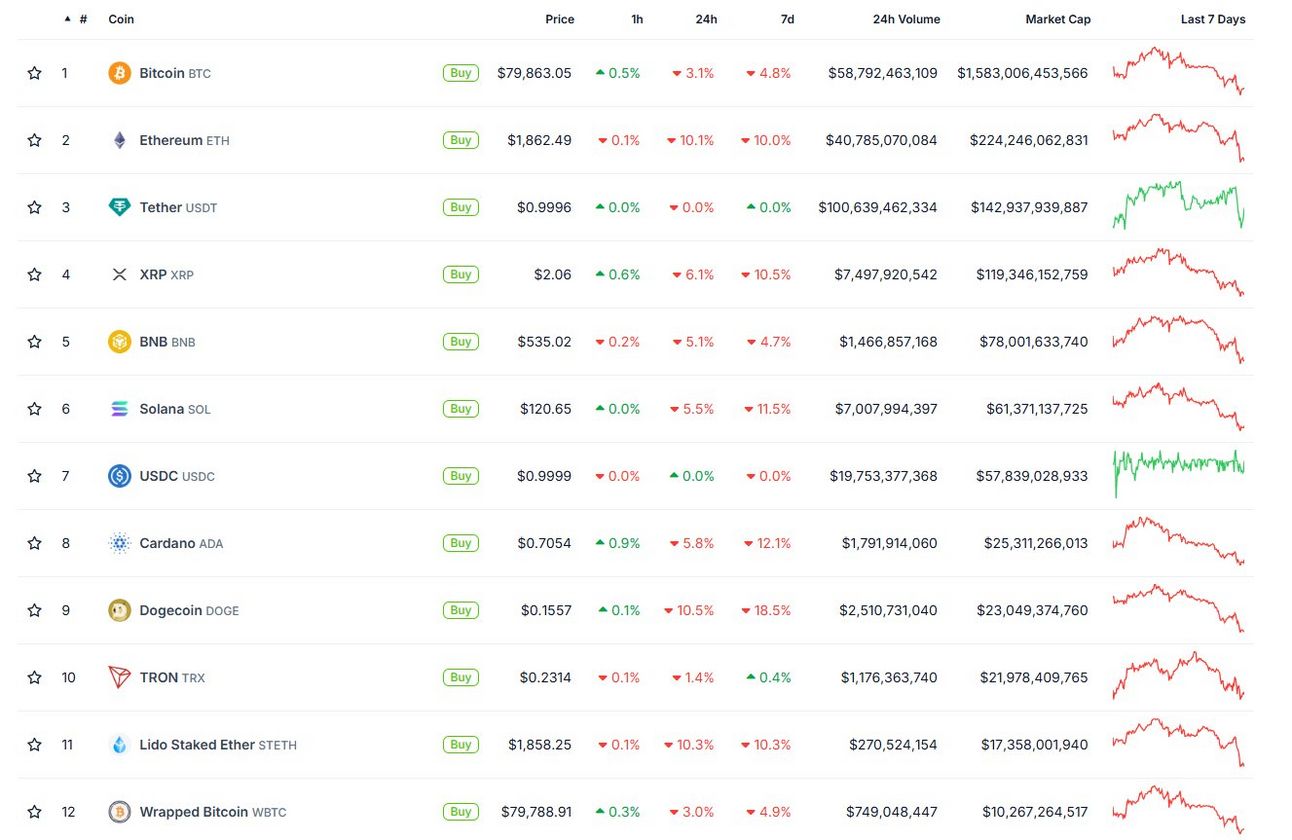Click the Buy button for Bitcoin
This screenshot has height=840, width=1292.
(x=461, y=73)
